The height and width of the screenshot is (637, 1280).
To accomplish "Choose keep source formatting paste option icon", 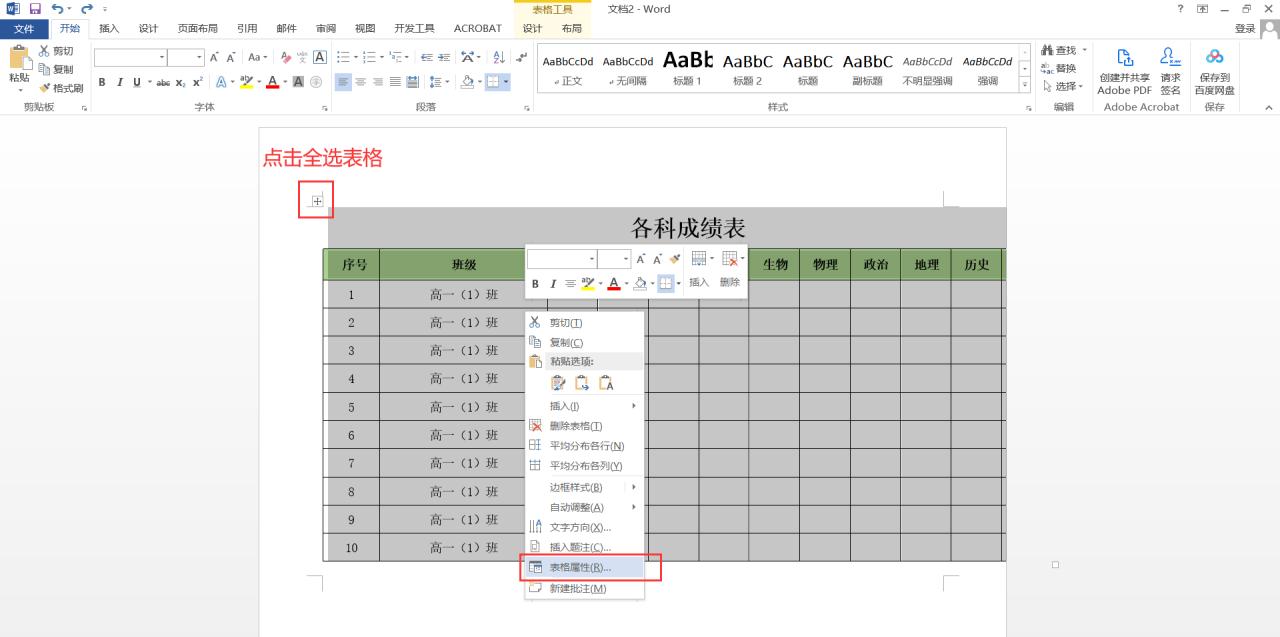I will click(558, 383).
